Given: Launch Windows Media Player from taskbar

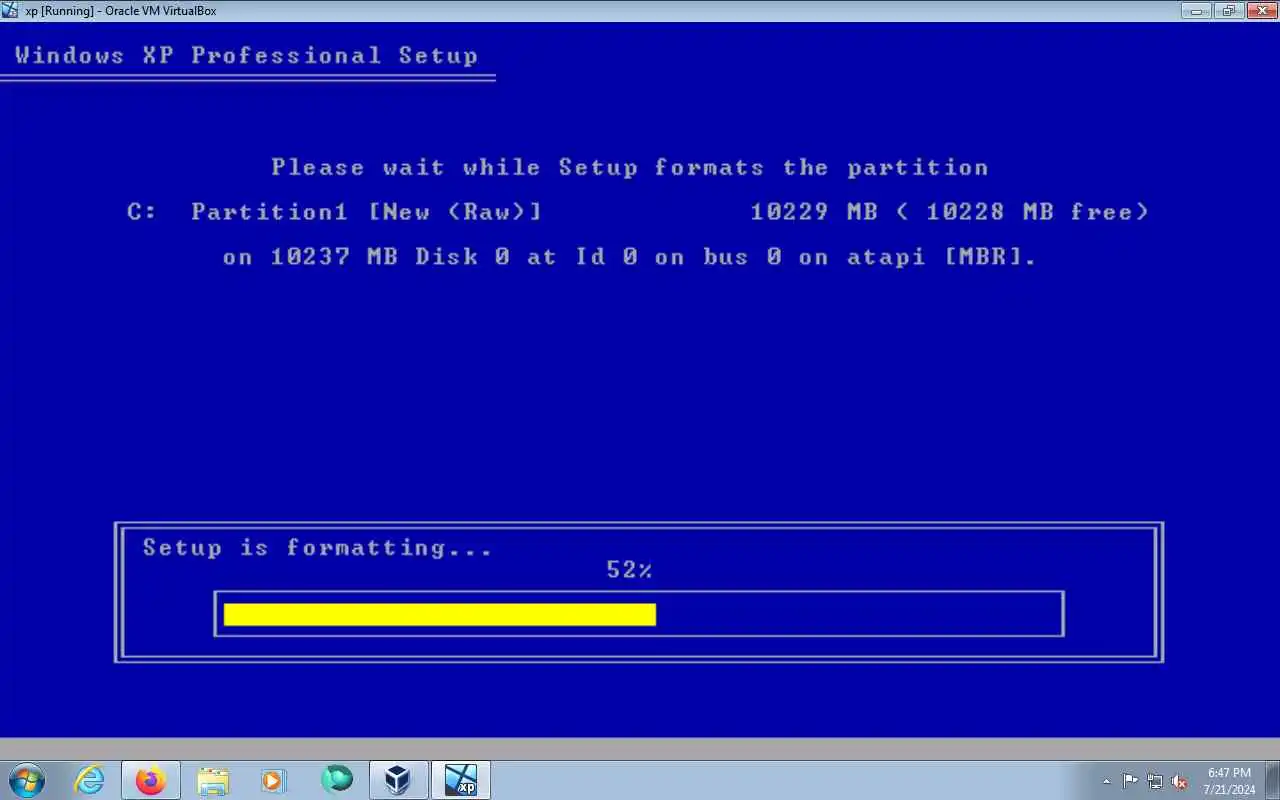Looking at the screenshot, I should 273,780.
